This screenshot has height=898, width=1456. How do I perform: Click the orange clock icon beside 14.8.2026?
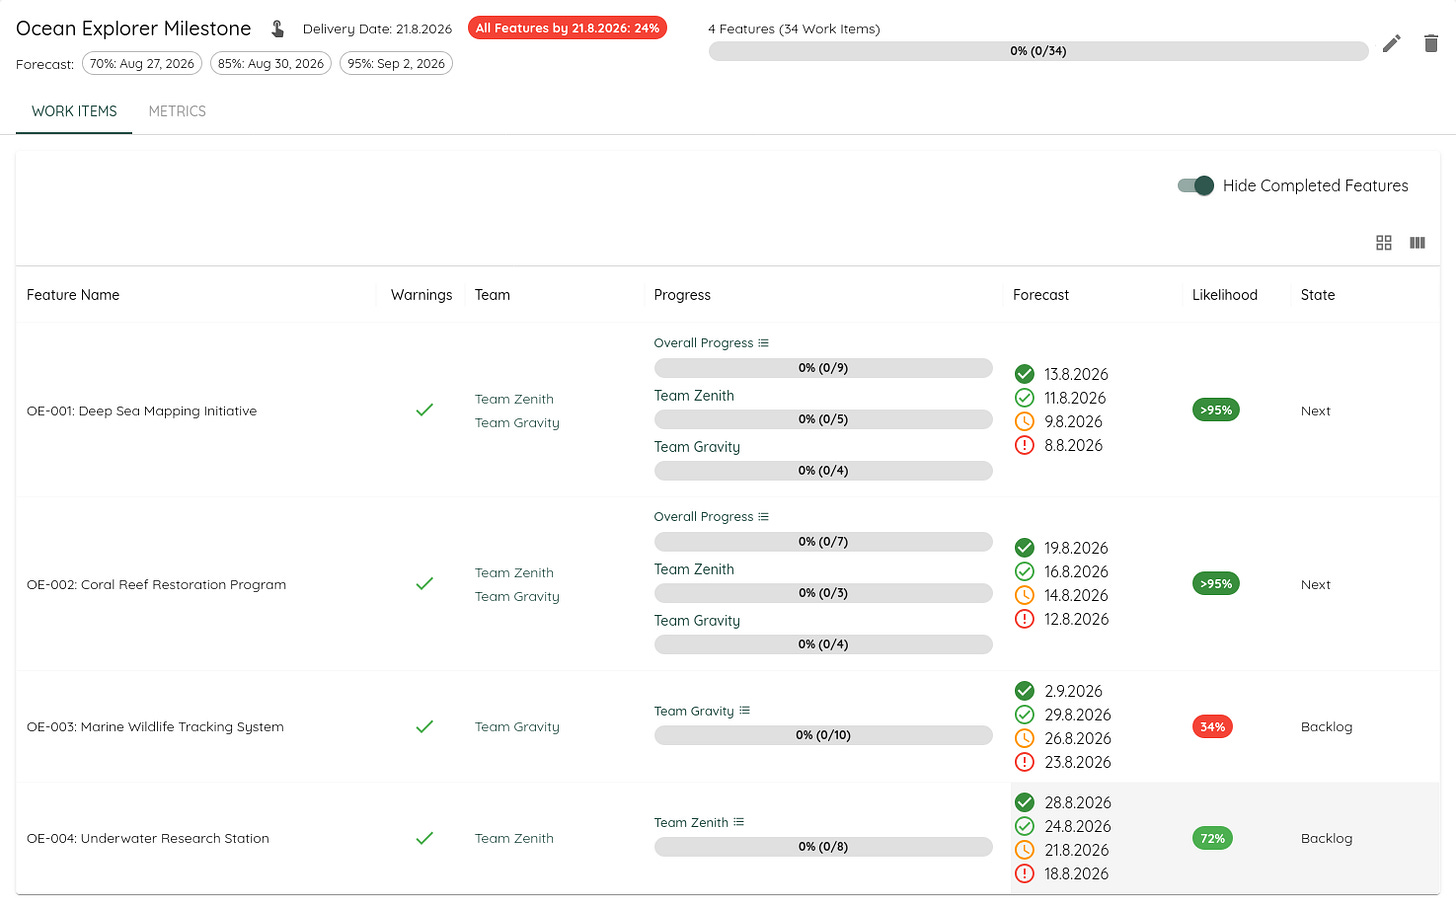[x=1024, y=595]
